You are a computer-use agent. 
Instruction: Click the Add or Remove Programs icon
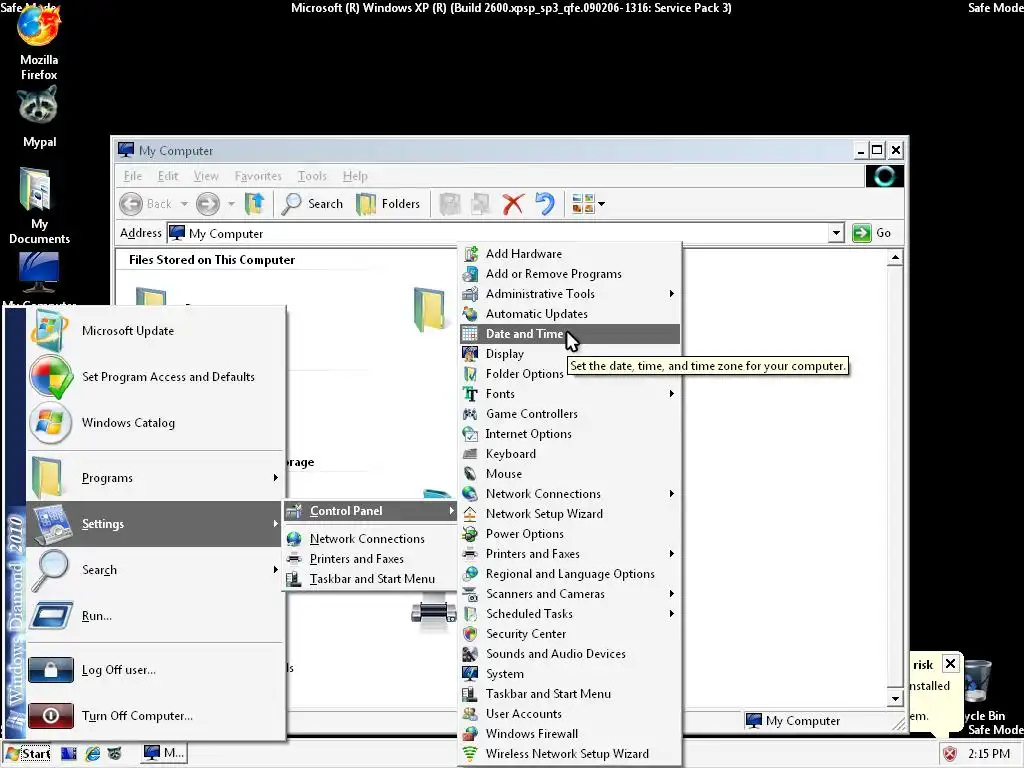(x=470, y=274)
